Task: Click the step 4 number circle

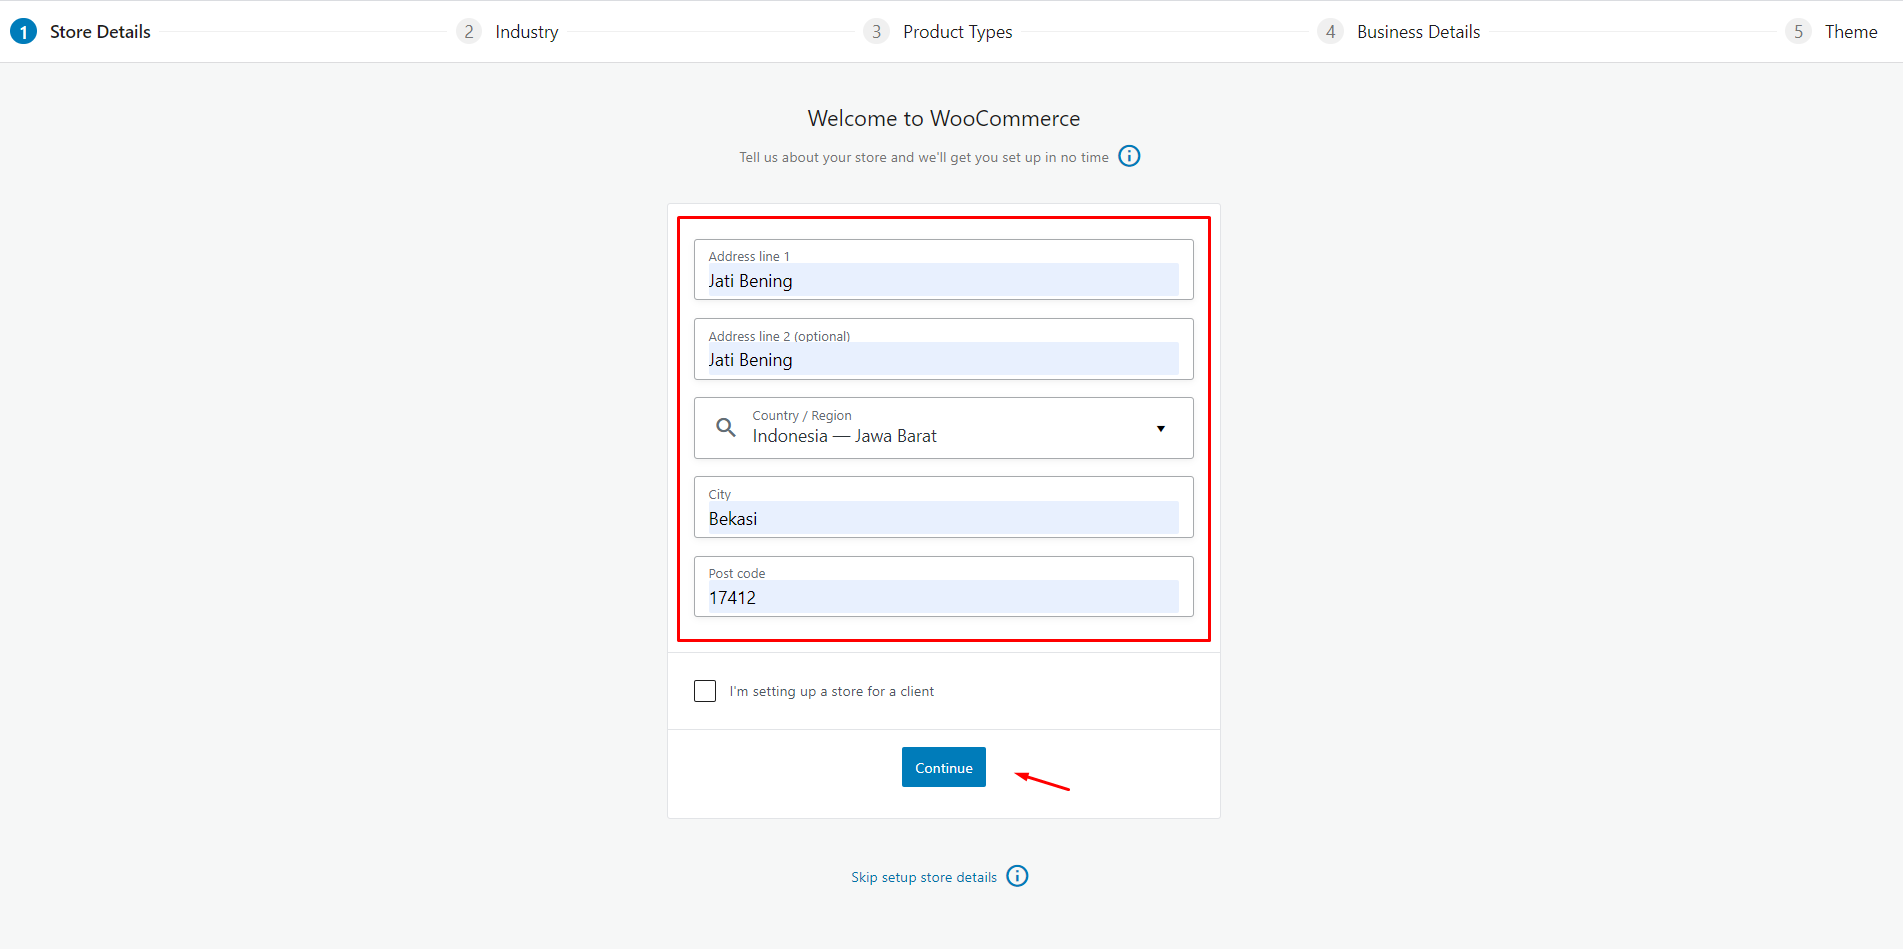Action: (x=1330, y=32)
